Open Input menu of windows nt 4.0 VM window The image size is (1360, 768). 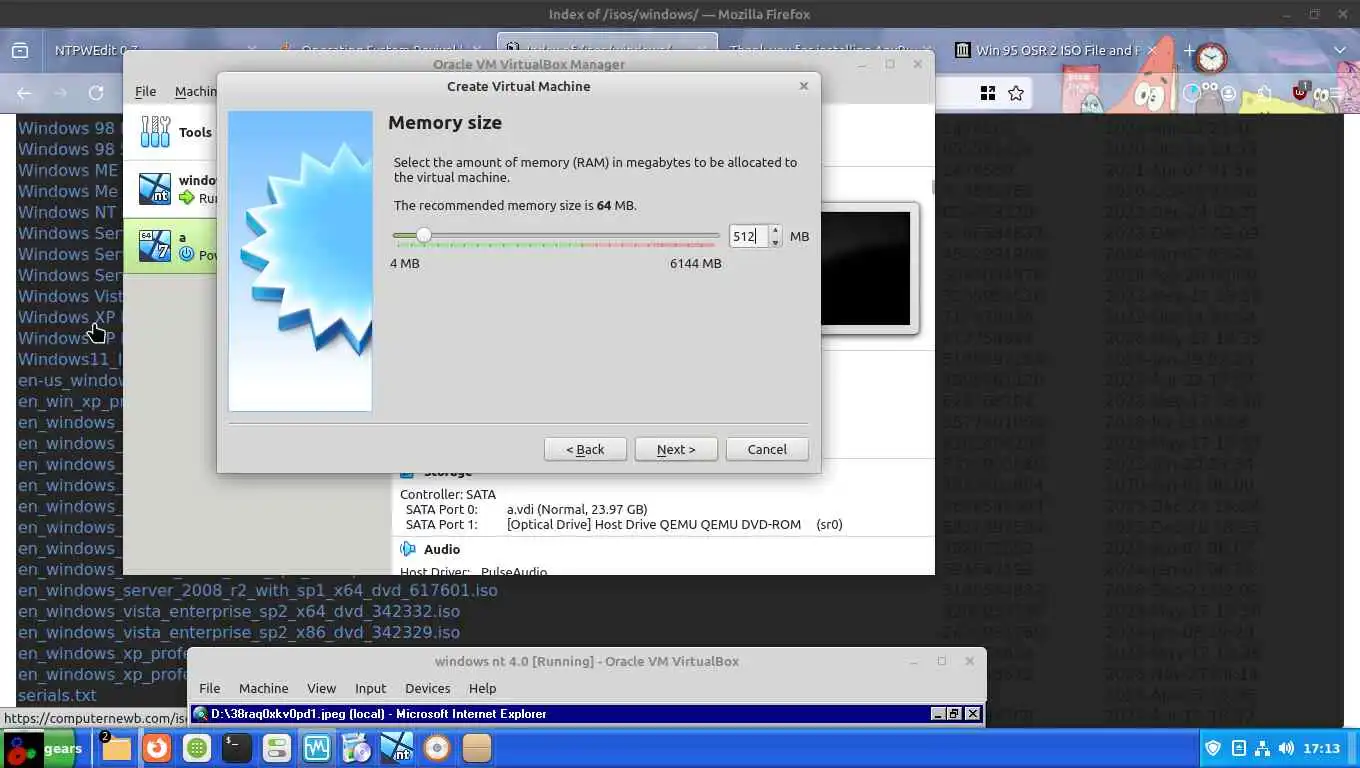coord(370,688)
